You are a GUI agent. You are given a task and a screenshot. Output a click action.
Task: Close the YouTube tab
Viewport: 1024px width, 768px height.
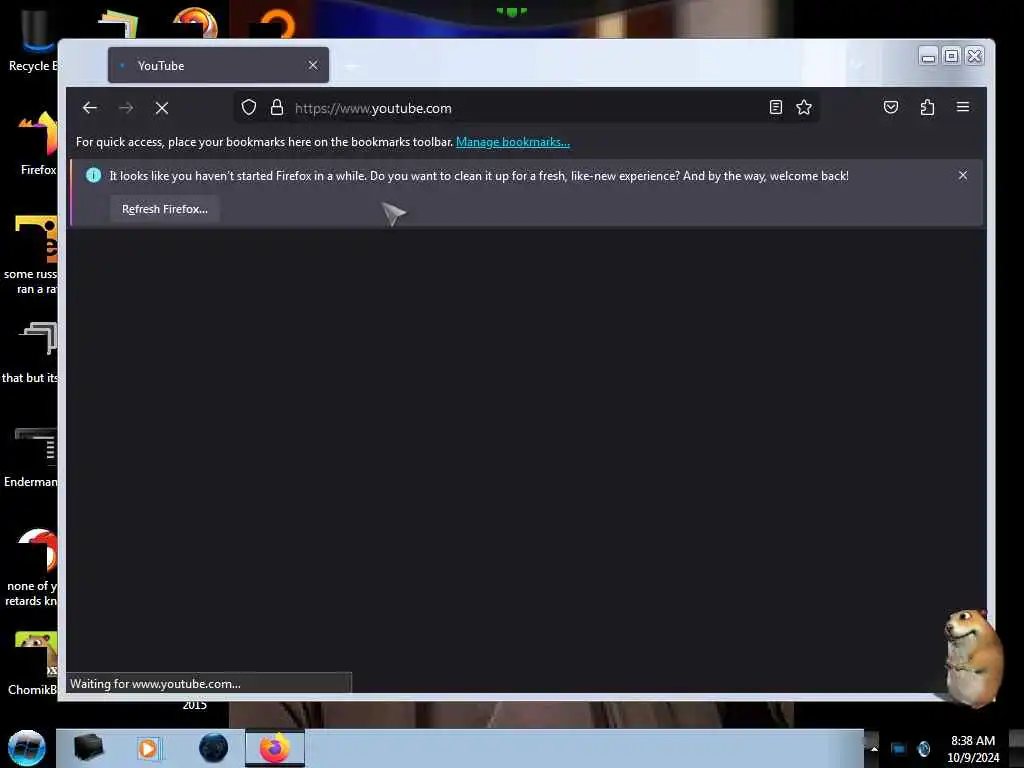tap(313, 65)
